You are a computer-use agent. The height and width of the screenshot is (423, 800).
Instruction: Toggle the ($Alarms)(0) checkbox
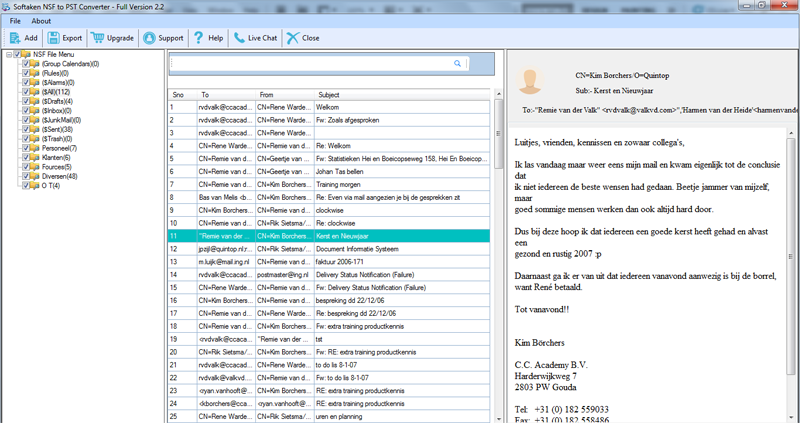(x=26, y=82)
